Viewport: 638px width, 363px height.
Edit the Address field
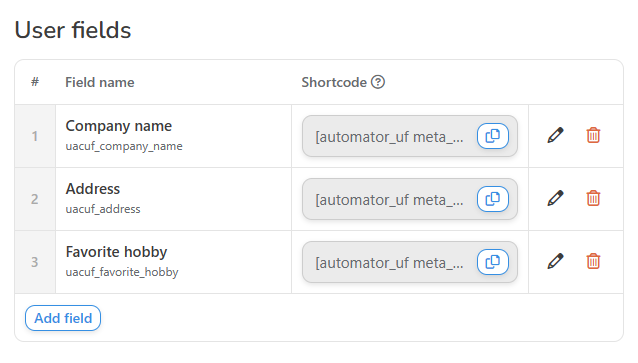tap(555, 198)
